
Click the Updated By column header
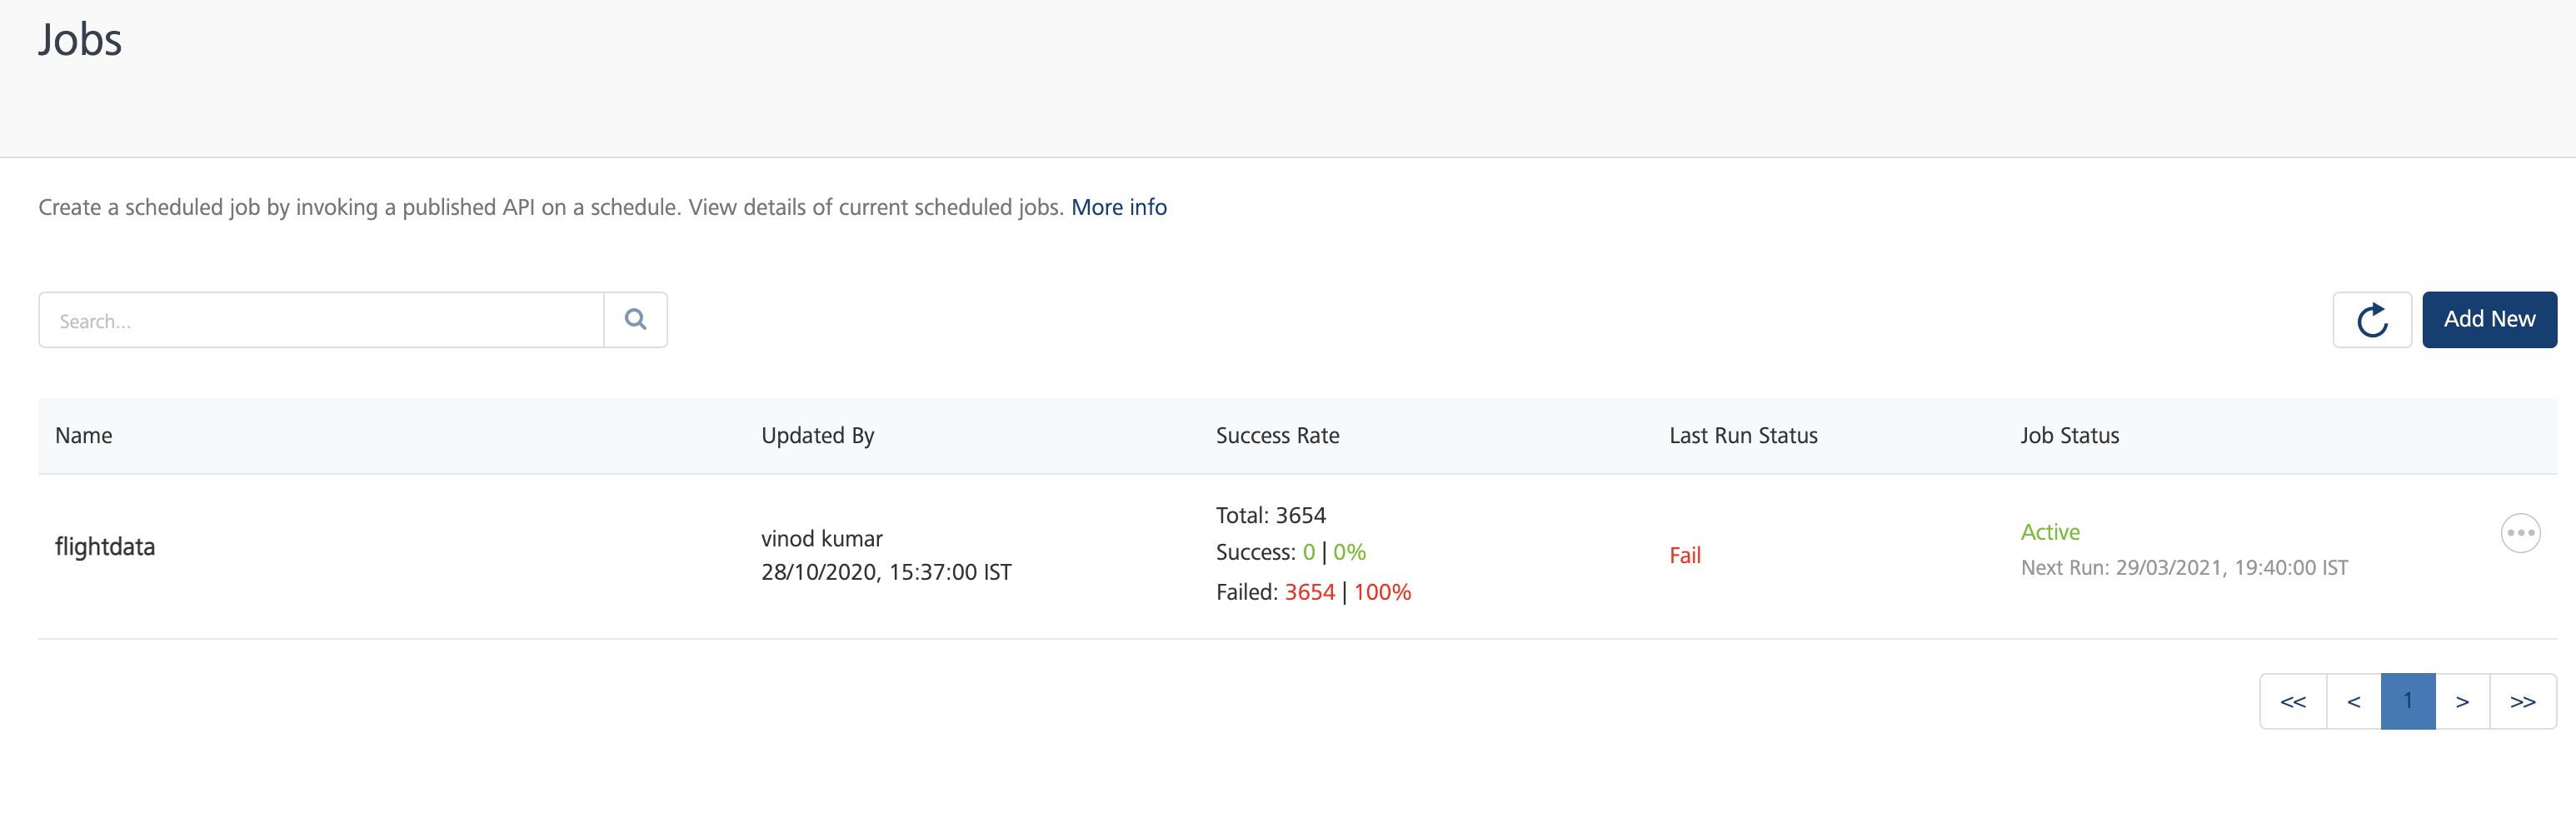pos(817,436)
